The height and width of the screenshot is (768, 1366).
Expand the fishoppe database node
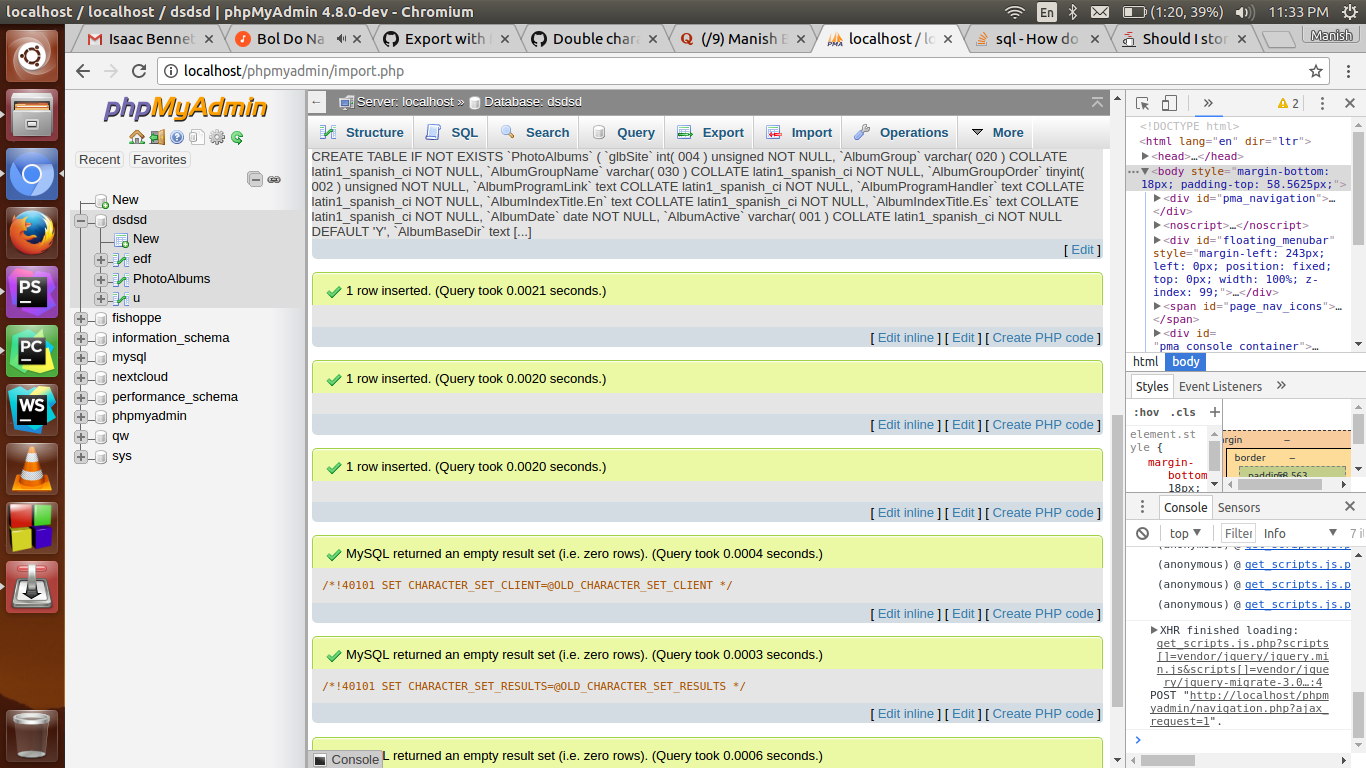tap(81, 318)
